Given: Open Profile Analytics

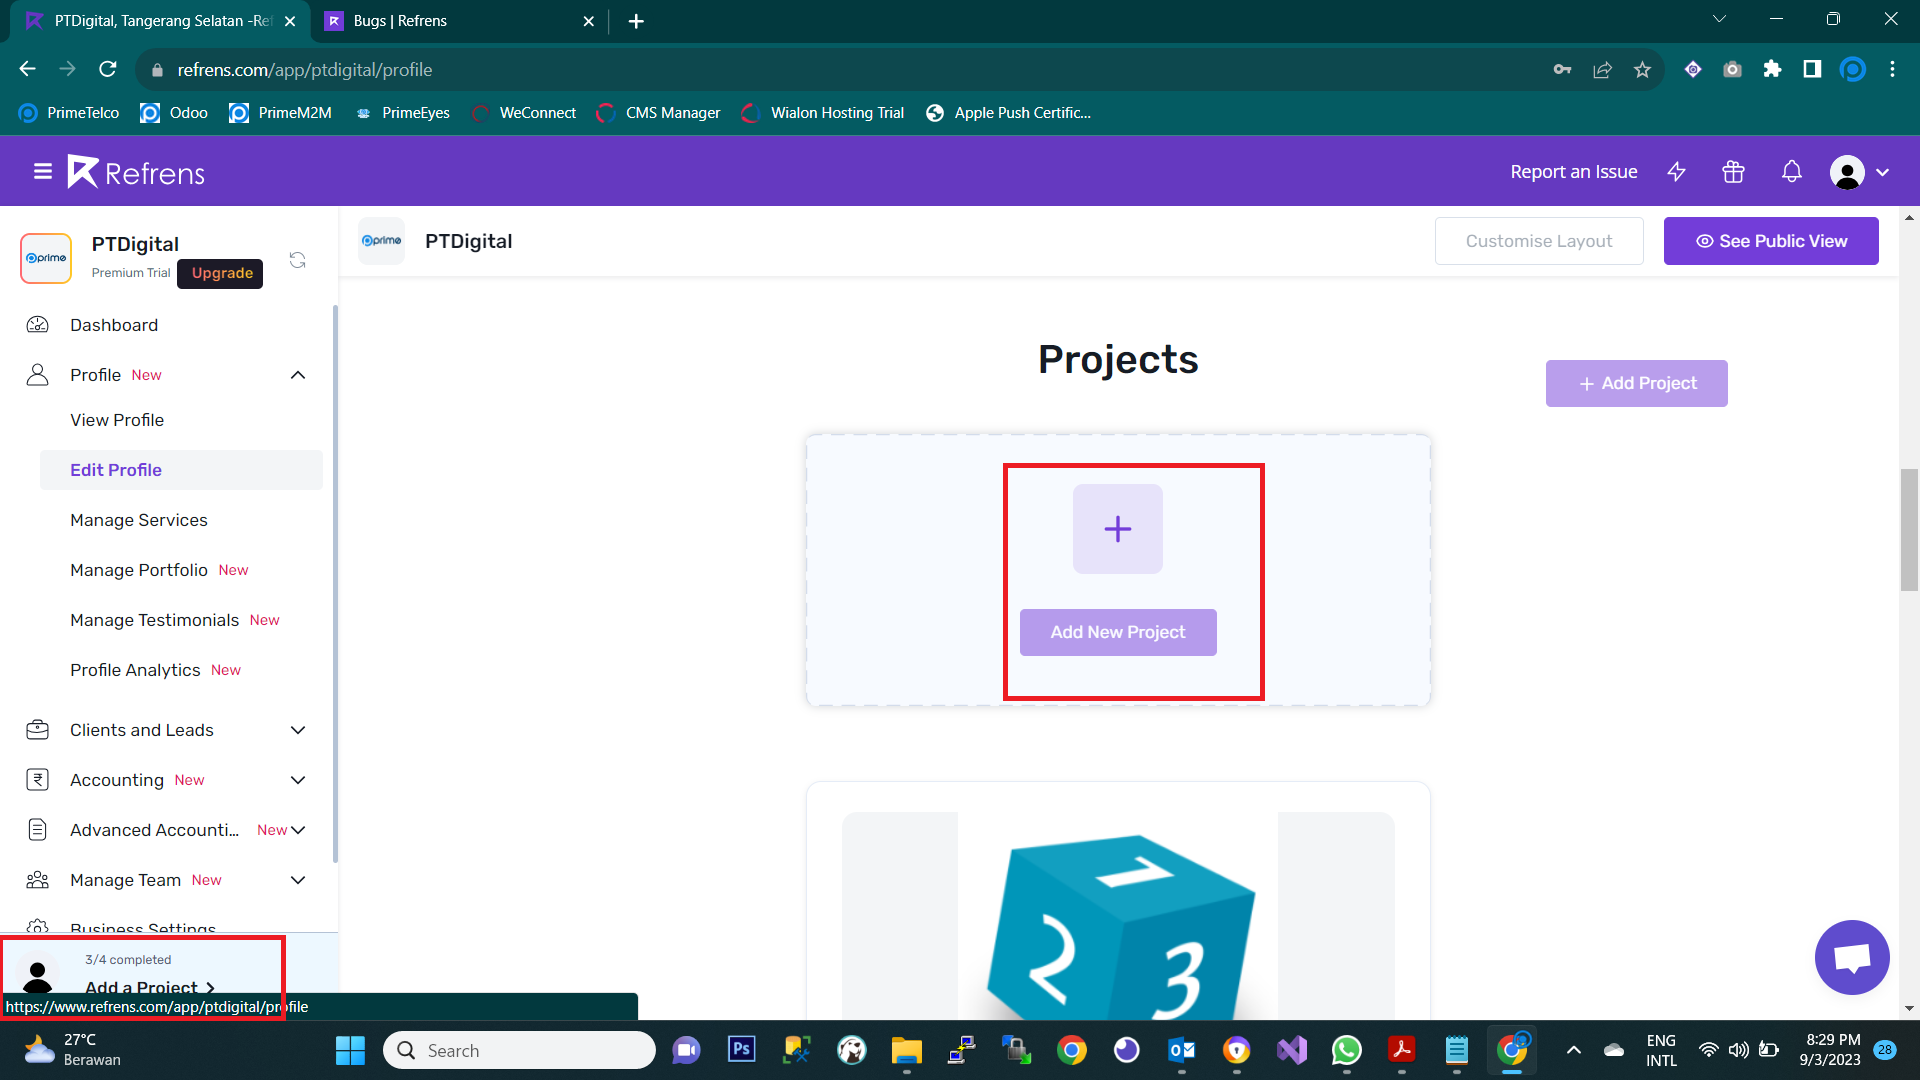Looking at the screenshot, I should [135, 670].
